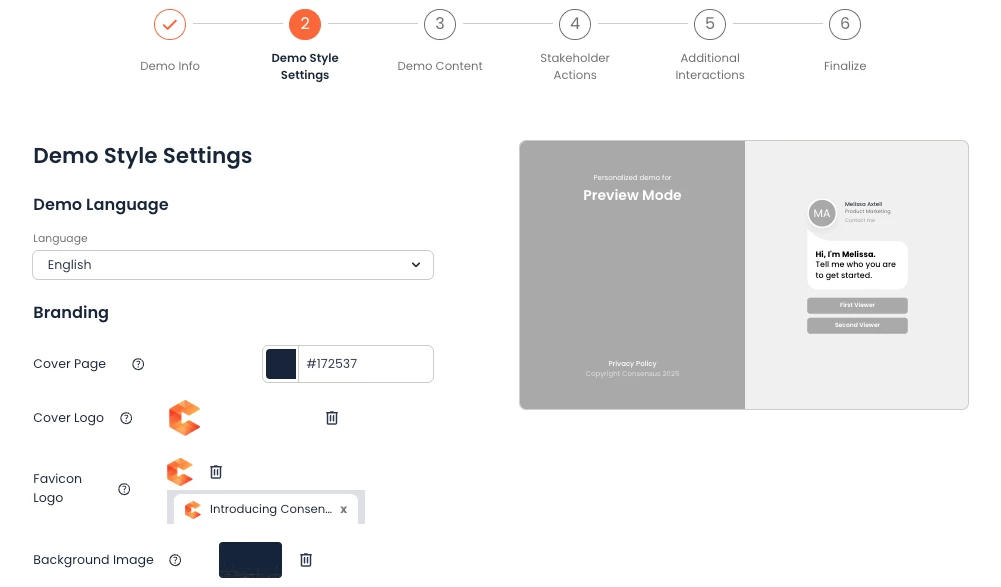The width and height of the screenshot is (1001, 587).
Task: Click the First Viewer preview button
Action: [x=857, y=305]
